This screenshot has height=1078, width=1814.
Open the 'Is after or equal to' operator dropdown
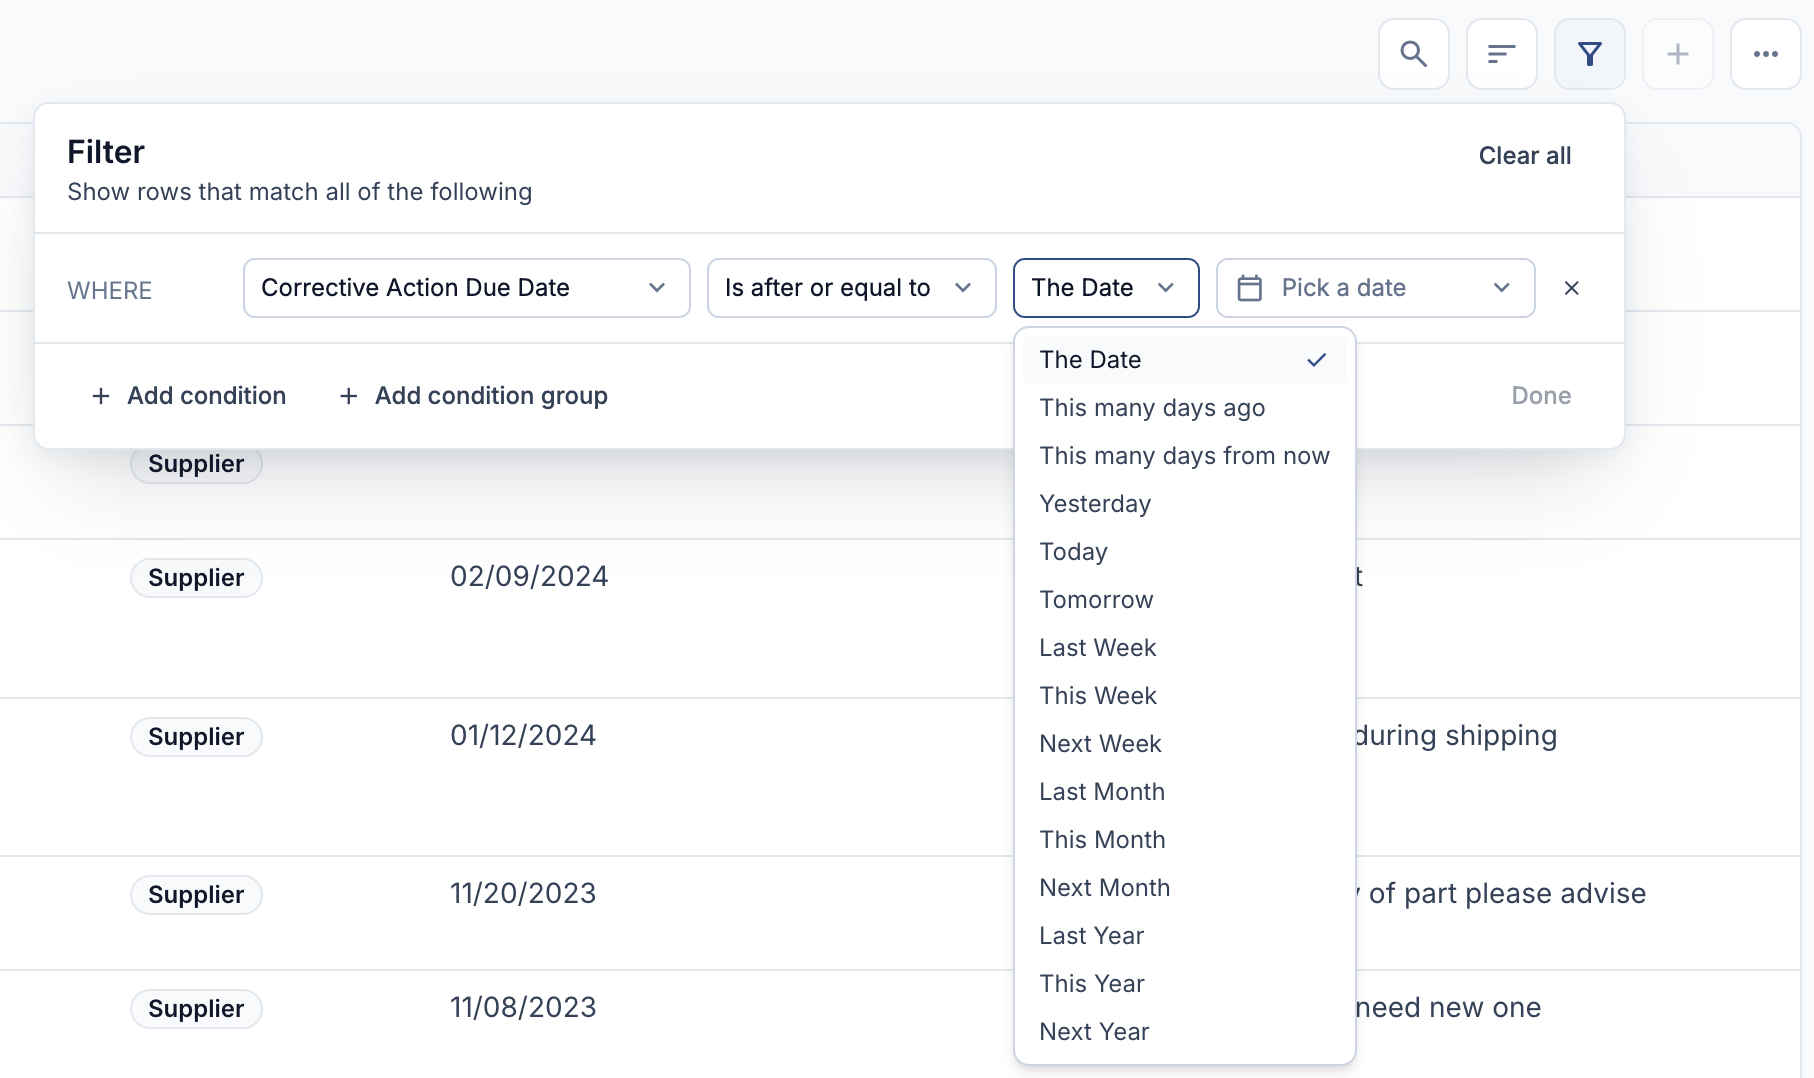pyautogui.click(x=851, y=288)
